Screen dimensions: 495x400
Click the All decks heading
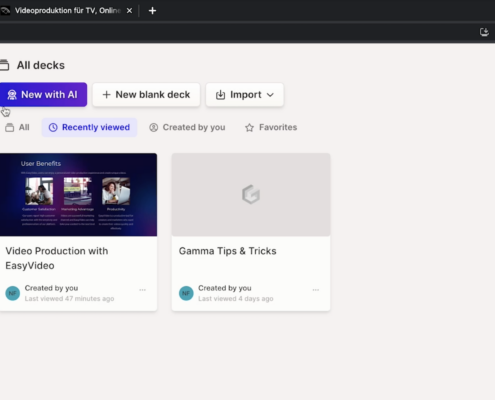pos(41,65)
